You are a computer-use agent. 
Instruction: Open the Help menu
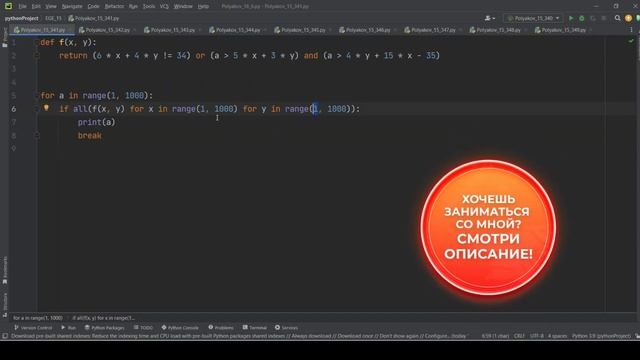coord(203,6)
